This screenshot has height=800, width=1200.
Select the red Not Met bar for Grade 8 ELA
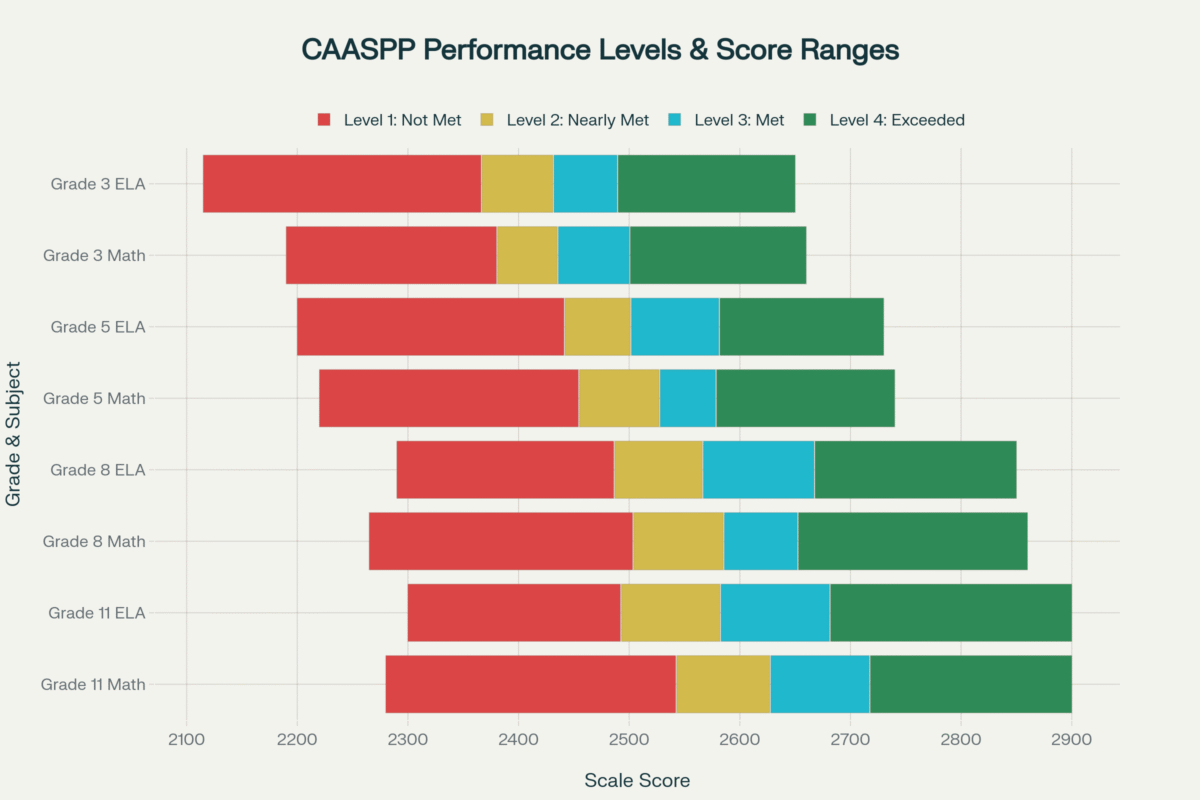click(505, 470)
